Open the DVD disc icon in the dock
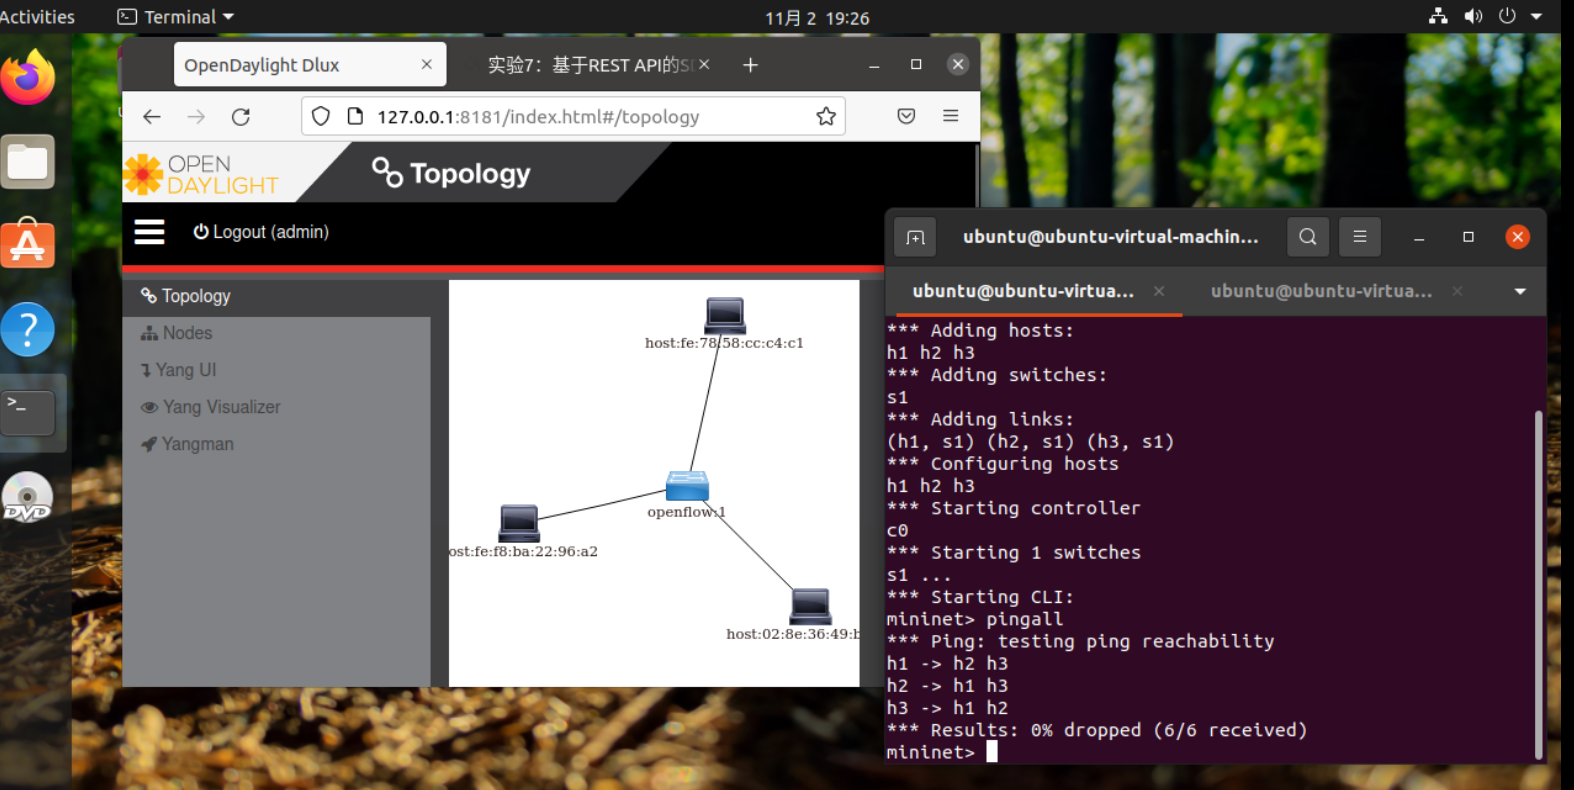1574x790 pixels. coord(28,497)
